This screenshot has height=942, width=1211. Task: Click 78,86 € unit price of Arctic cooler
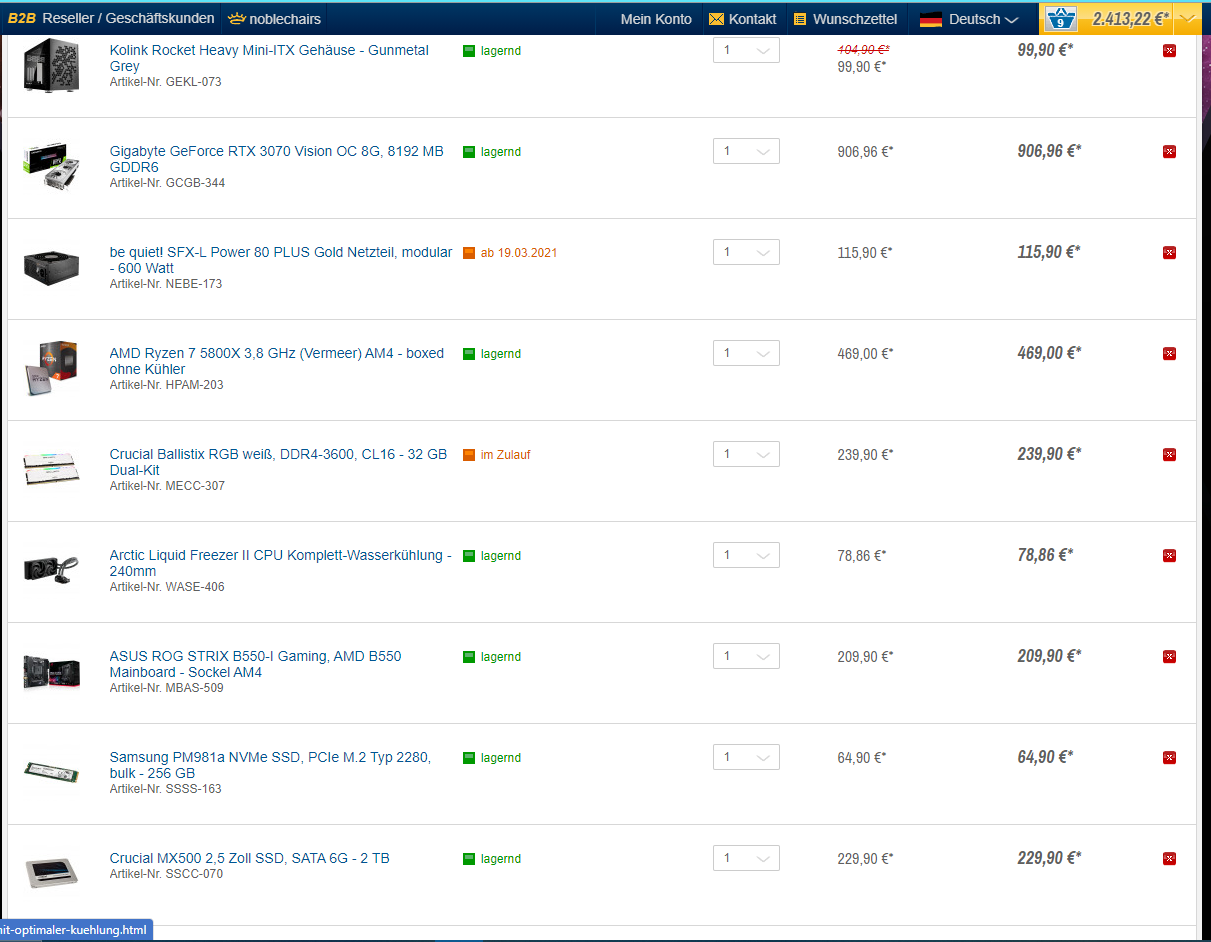[861, 556]
